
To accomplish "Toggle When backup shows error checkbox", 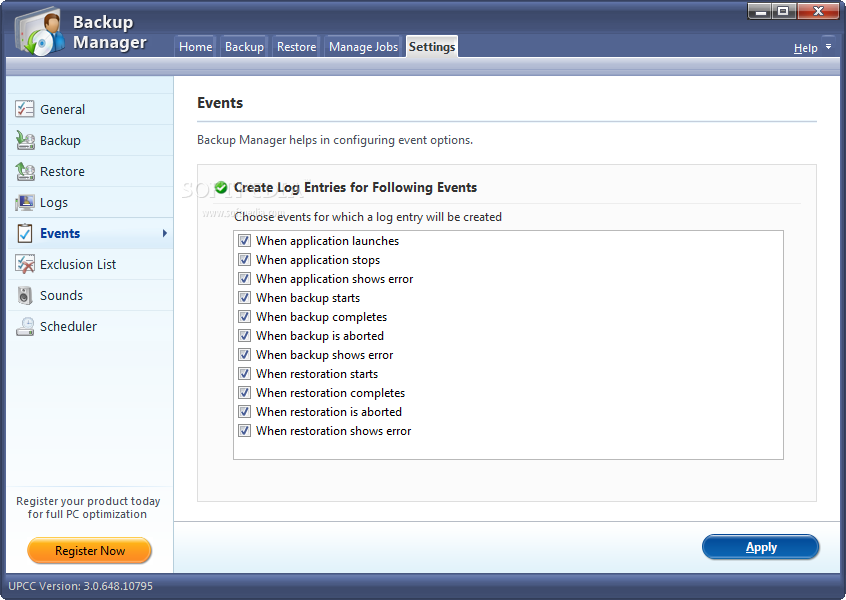I will pyautogui.click(x=244, y=354).
